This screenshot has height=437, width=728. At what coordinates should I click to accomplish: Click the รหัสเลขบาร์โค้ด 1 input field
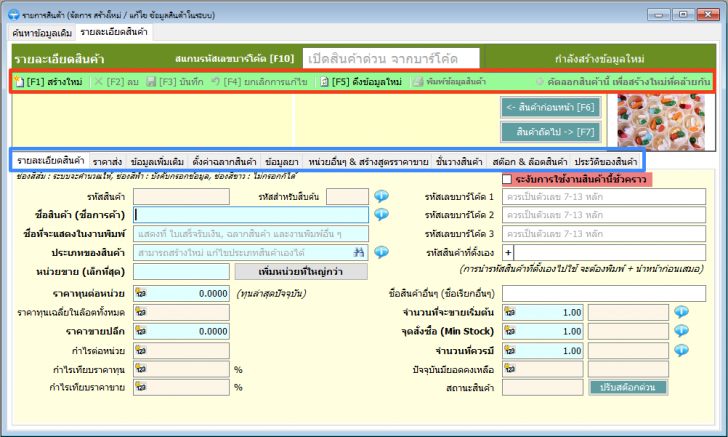(604, 196)
